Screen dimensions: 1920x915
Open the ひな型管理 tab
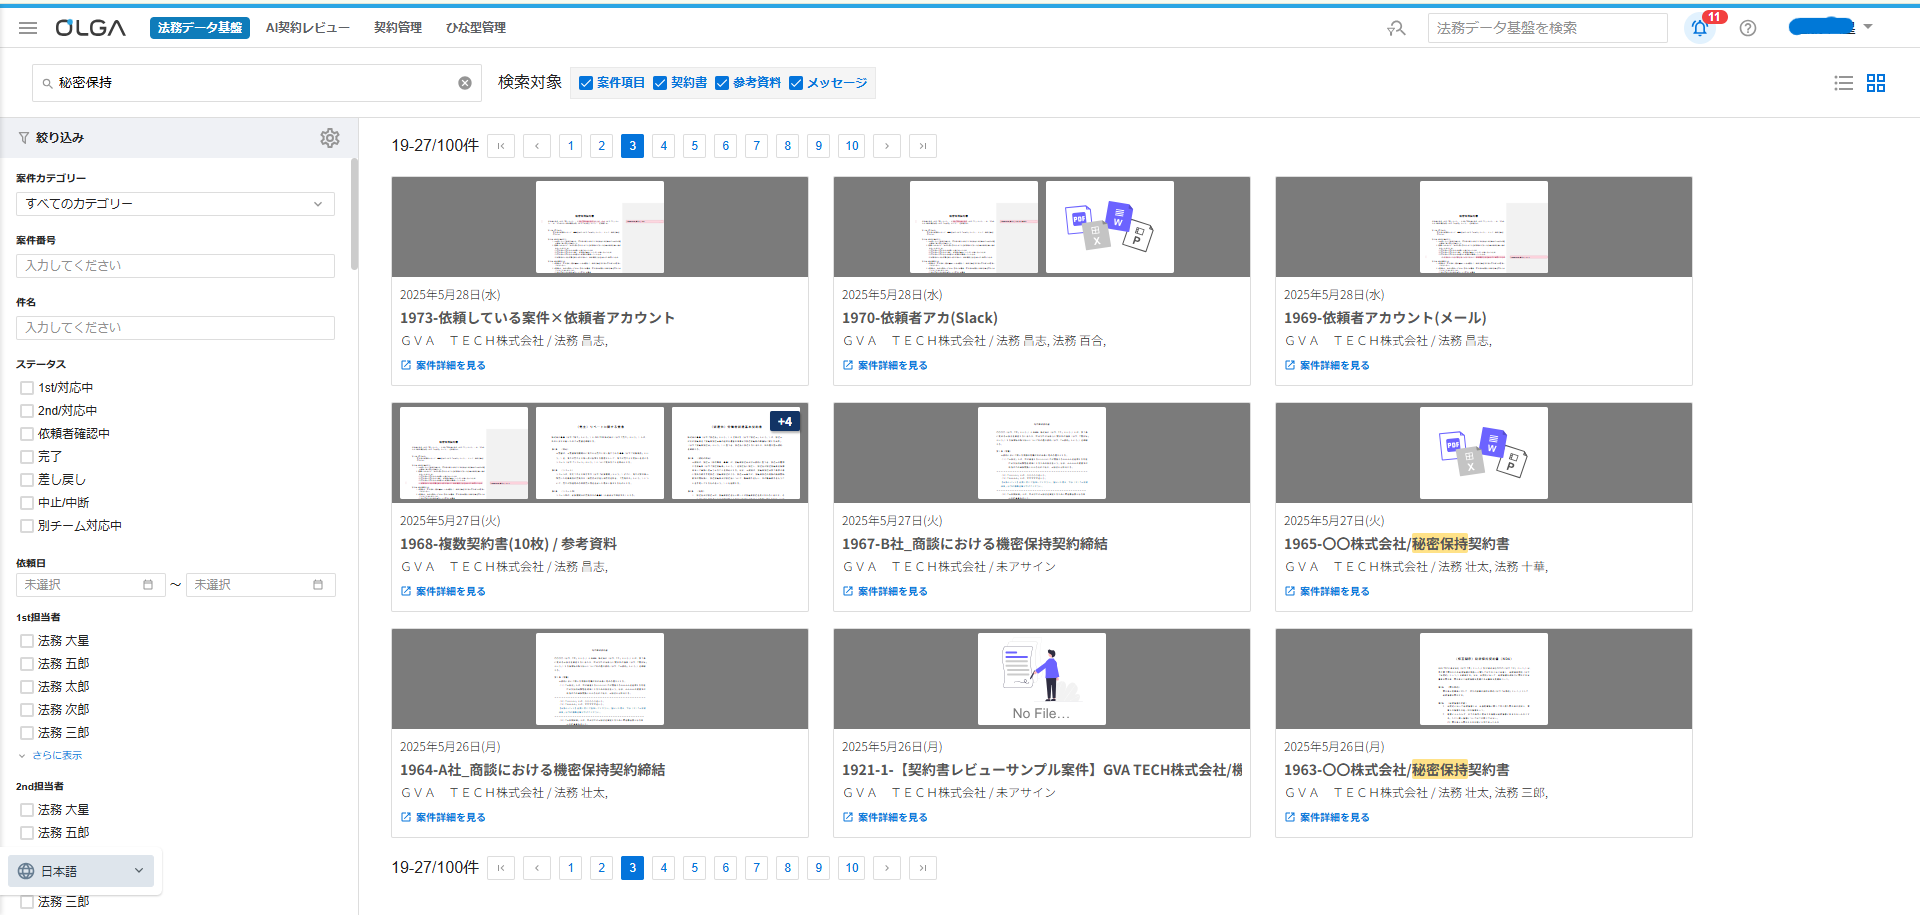point(476,28)
